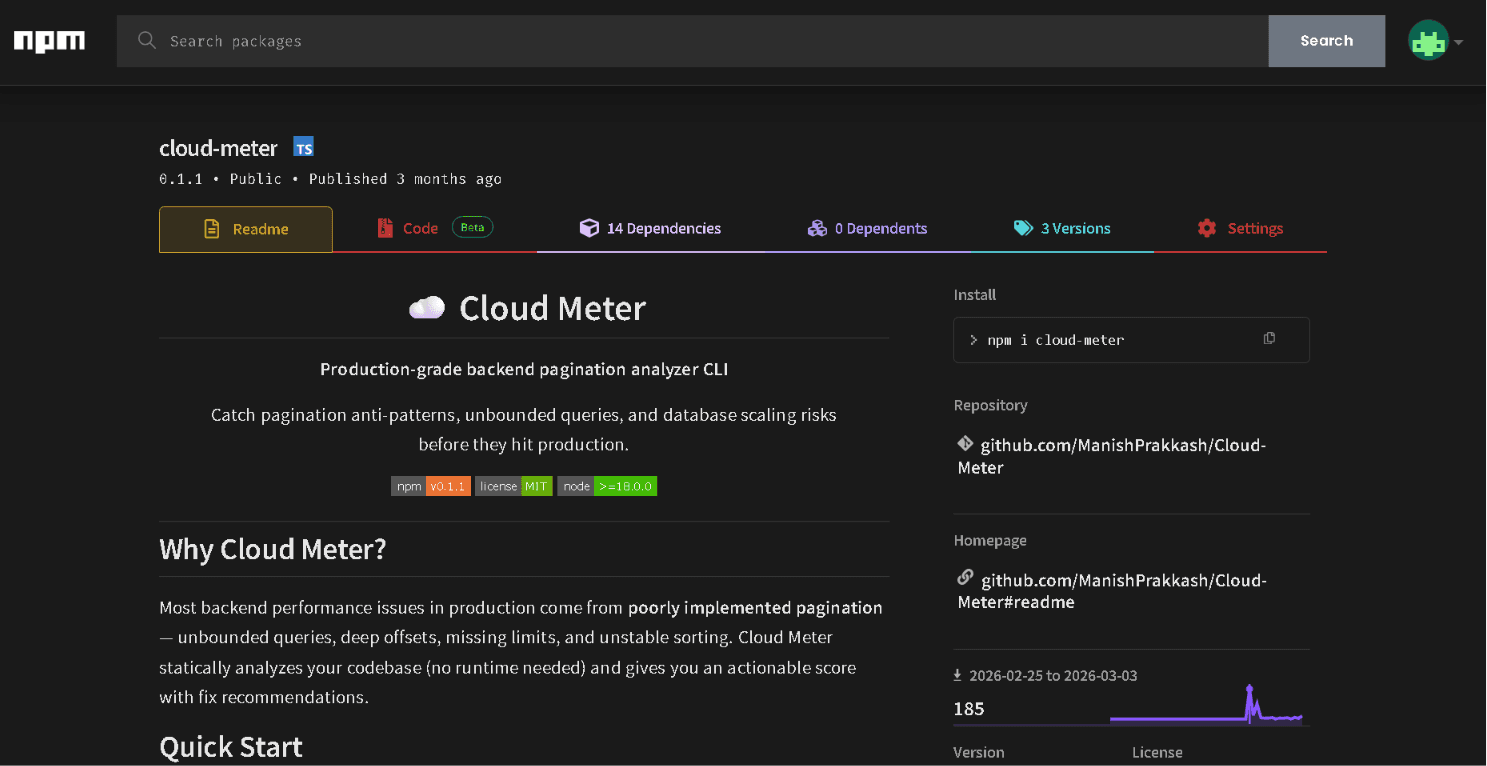Click the npm v0.1.1 badge
The width and height of the screenshot is (1487, 766).
point(431,486)
